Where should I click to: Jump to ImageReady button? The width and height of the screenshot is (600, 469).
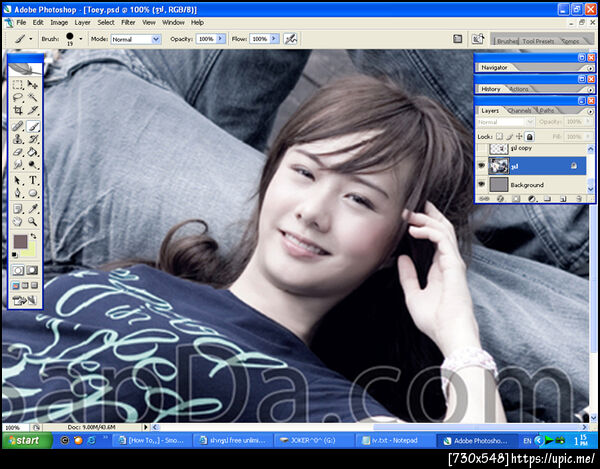(25, 301)
